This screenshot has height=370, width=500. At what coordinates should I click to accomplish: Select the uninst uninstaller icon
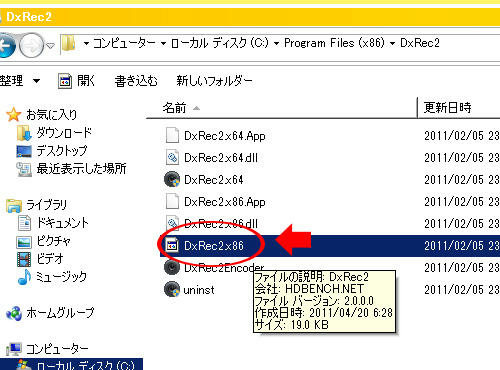coord(172,289)
